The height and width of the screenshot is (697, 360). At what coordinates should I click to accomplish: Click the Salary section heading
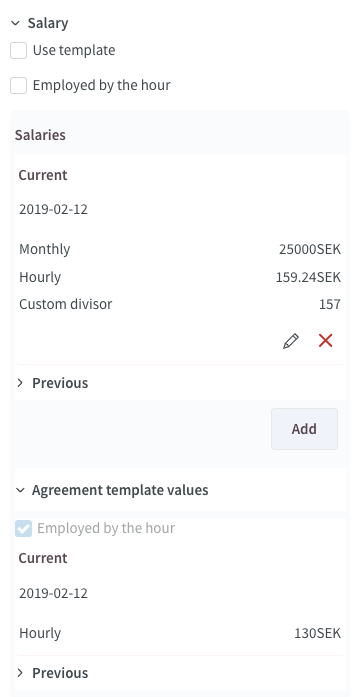tap(48, 24)
